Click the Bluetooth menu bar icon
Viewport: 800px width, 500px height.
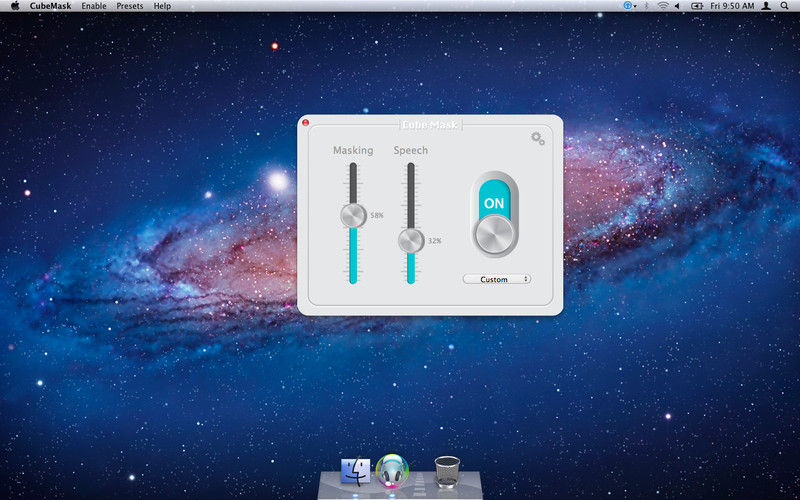click(645, 6)
